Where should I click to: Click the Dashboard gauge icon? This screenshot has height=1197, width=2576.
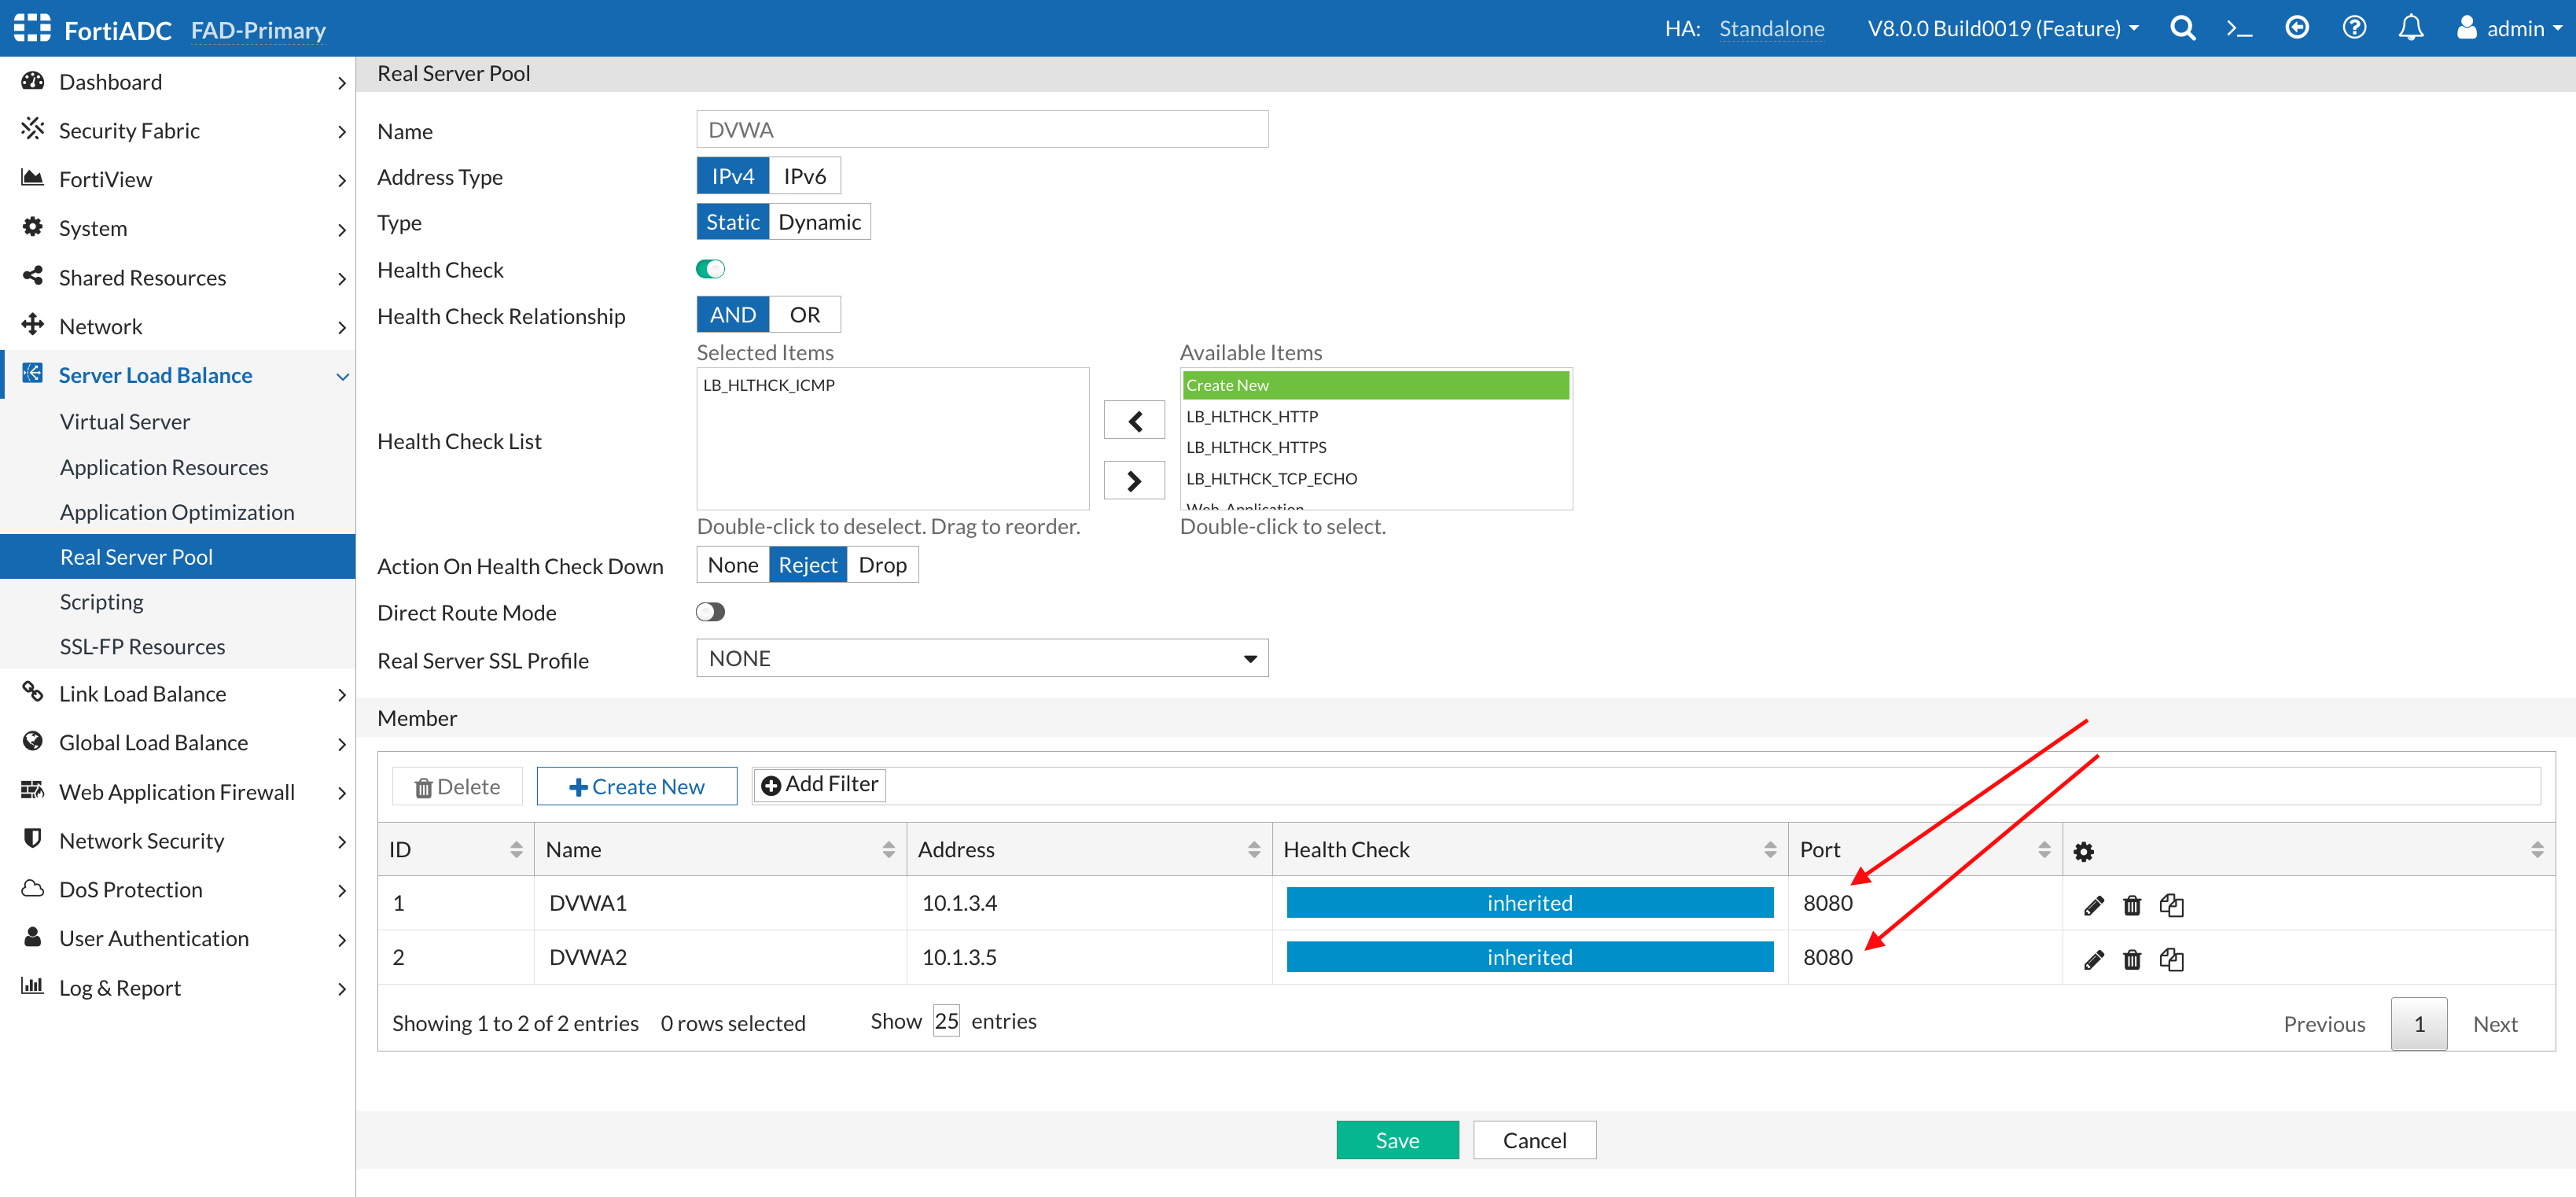pos(32,81)
